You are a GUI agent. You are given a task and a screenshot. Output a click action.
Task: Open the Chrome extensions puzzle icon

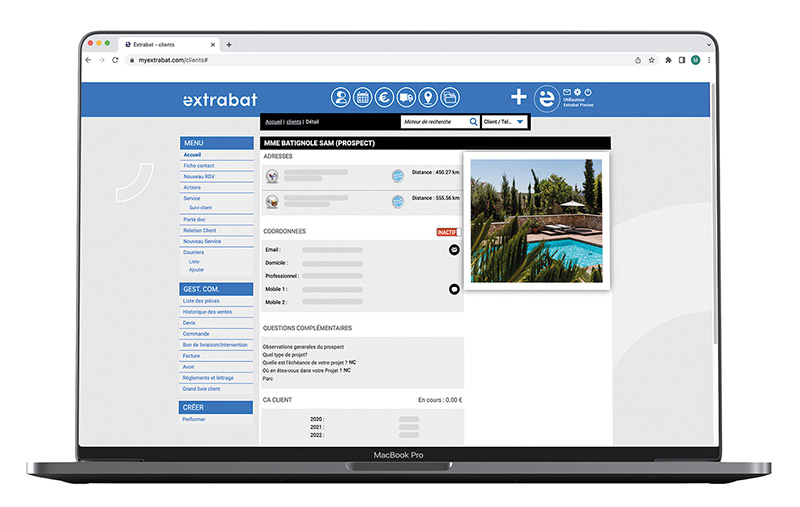(668, 60)
